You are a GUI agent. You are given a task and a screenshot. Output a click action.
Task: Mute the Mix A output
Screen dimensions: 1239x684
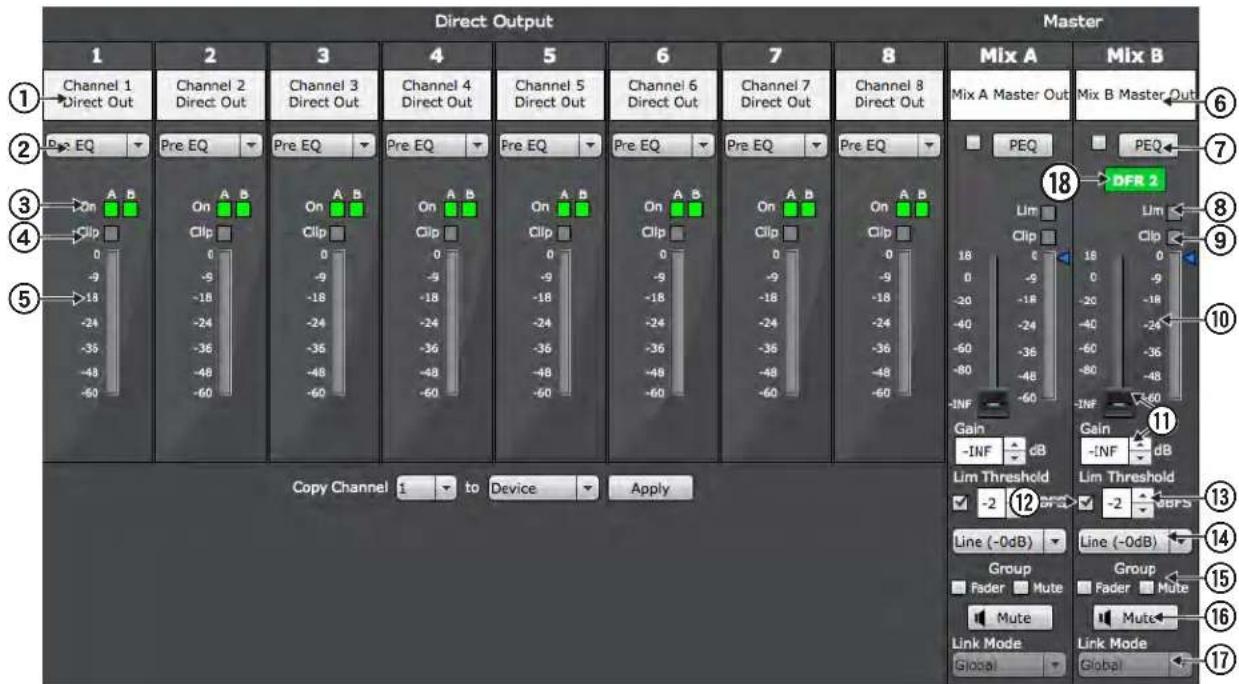1009,618
